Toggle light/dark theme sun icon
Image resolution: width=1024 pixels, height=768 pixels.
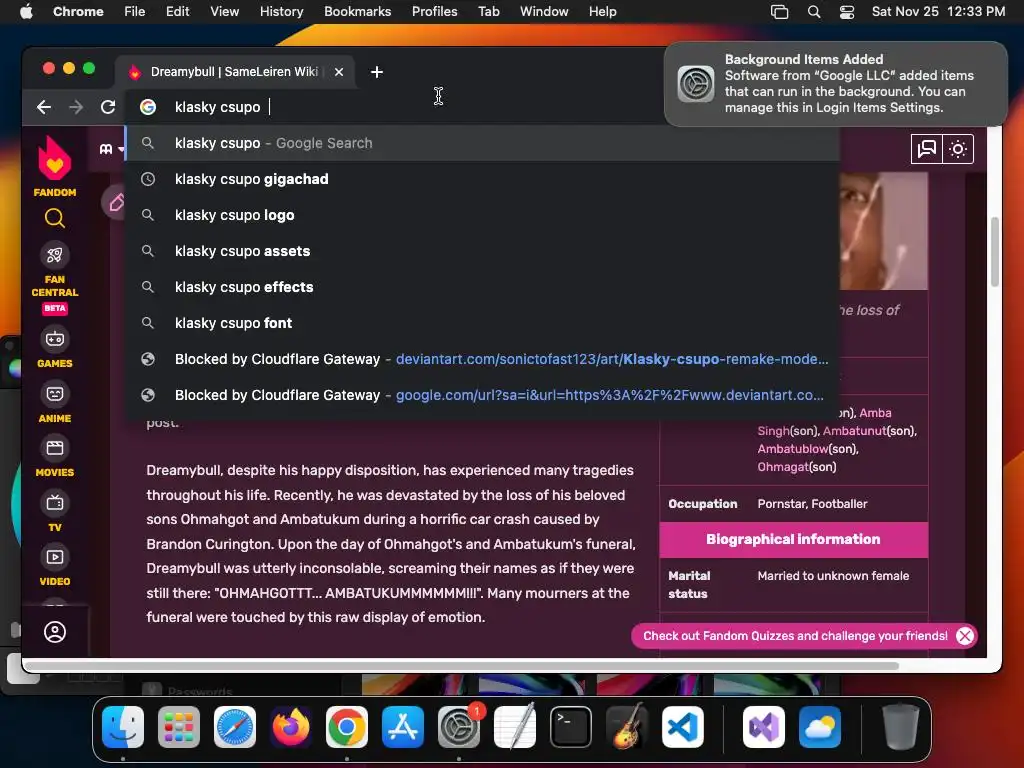click(x=957, y=149)
